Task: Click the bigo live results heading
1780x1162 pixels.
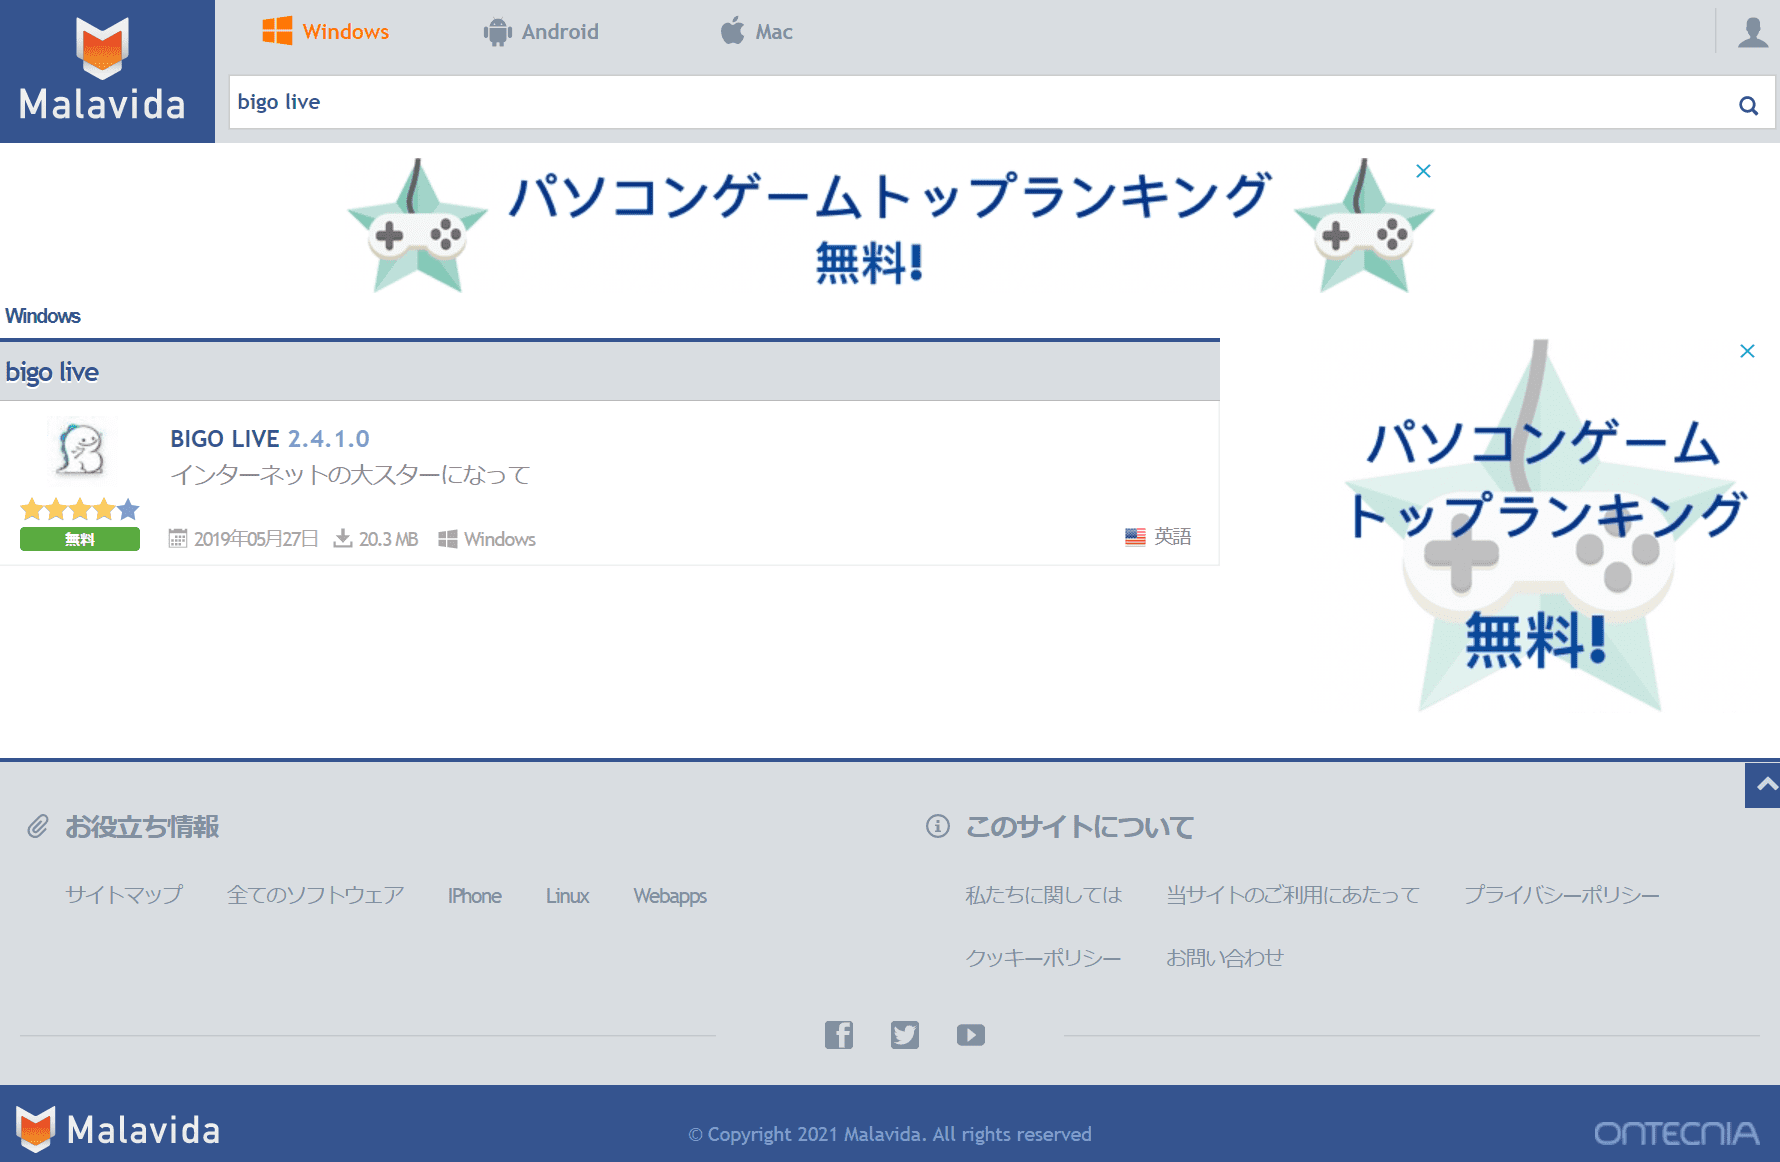Action: (52, 372)
